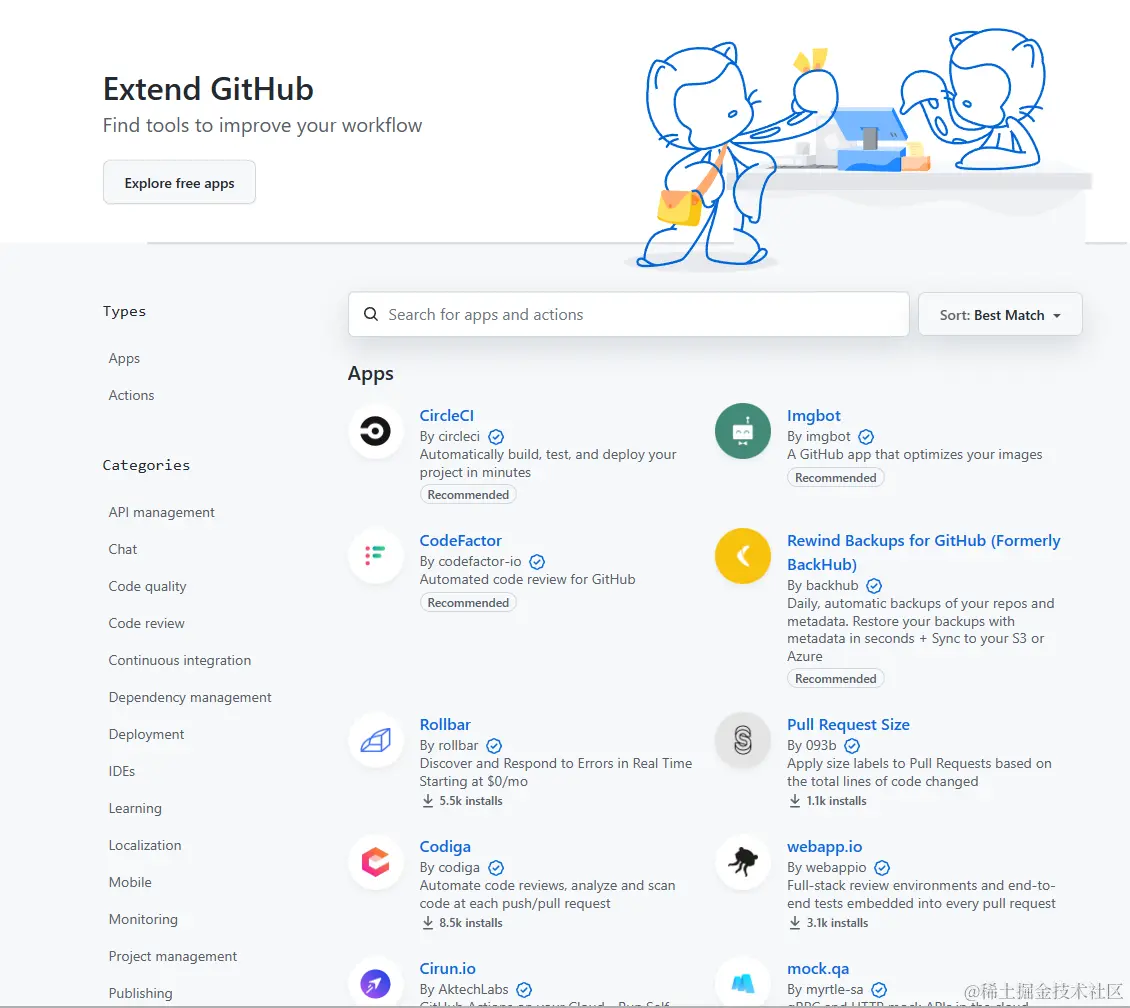This screenshot has width=1130, height=1008.
Task: Click the webapp.io installs download icon
Action: tap(794, 922)
